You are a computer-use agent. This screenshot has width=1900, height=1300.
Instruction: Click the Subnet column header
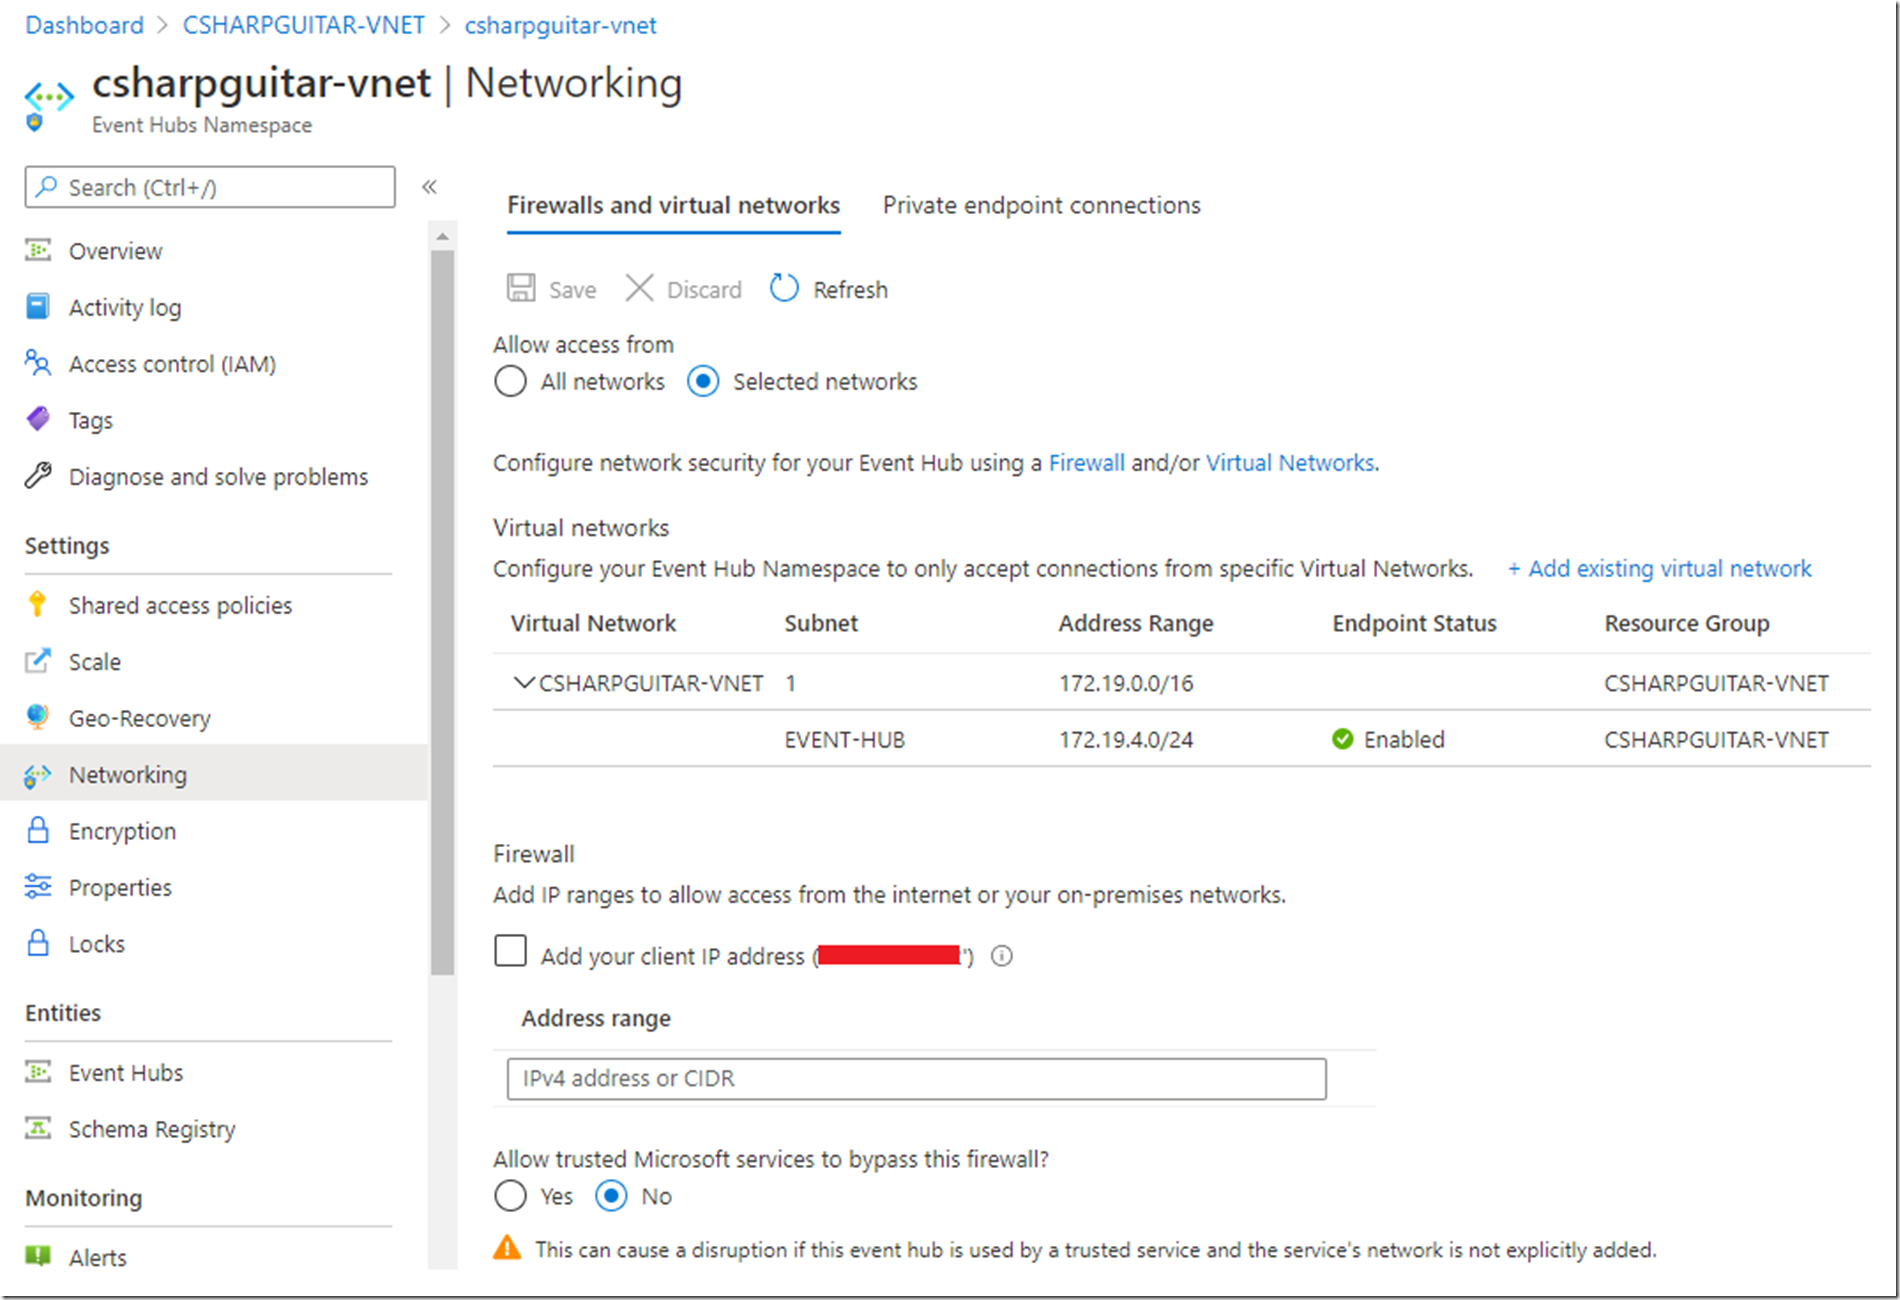[x=821, y=623]
